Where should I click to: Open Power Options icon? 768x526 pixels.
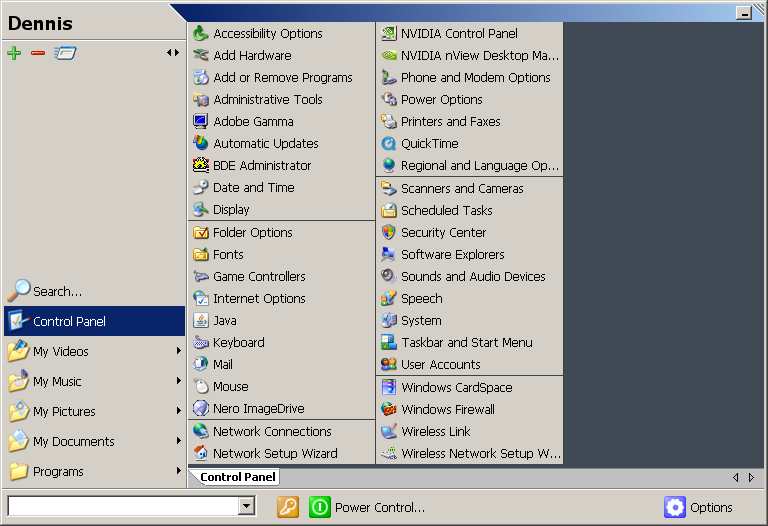tap(388, 99)
